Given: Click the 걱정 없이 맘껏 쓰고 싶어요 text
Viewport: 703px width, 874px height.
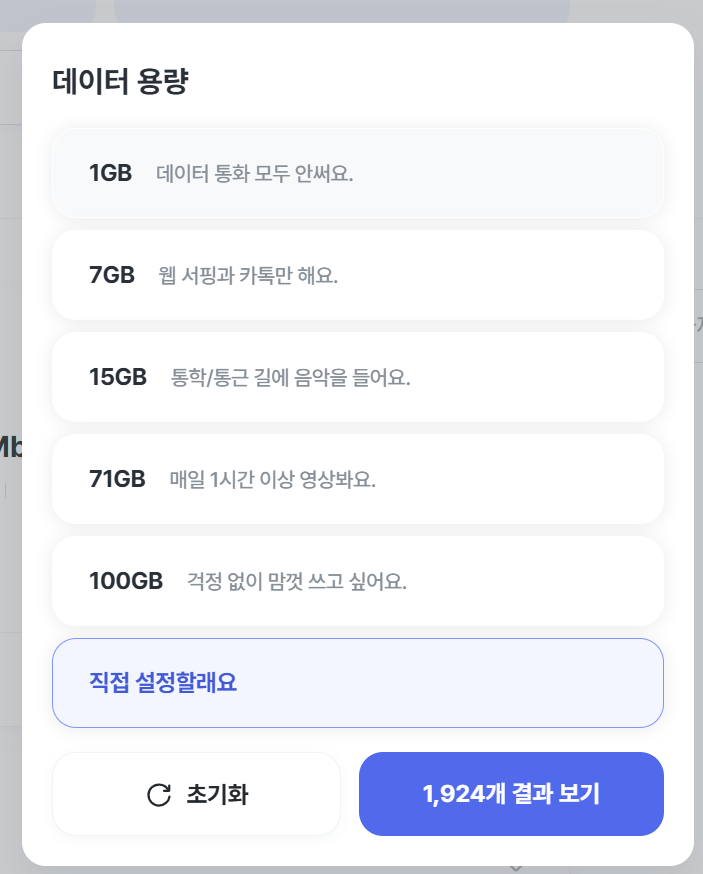Looking at the screenshot, I should [x=296, y=580].
